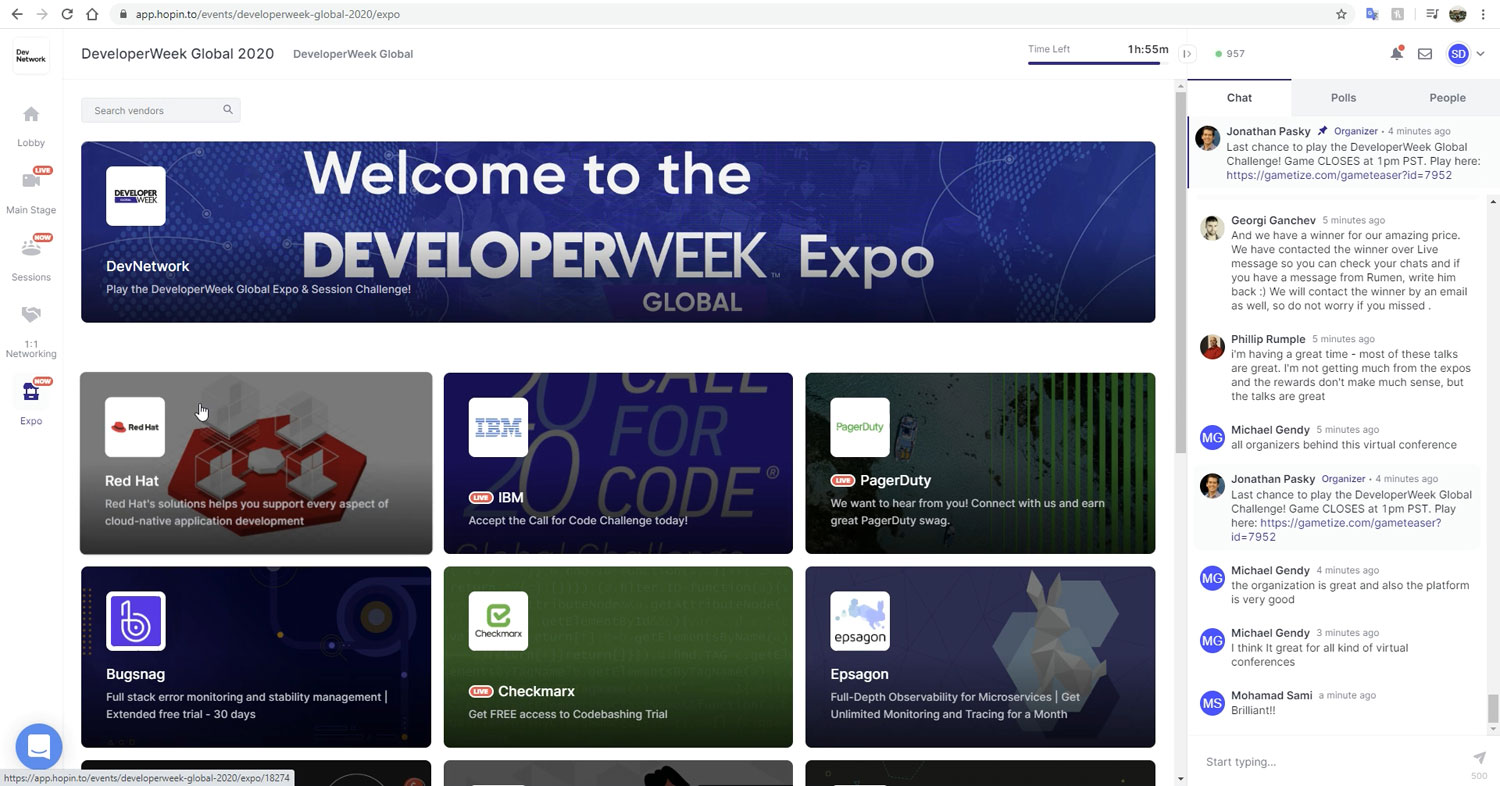The height and width of the screenshot is (786, 1500).
Task: Go to Main Stage in sidebar
Action: 31,192
